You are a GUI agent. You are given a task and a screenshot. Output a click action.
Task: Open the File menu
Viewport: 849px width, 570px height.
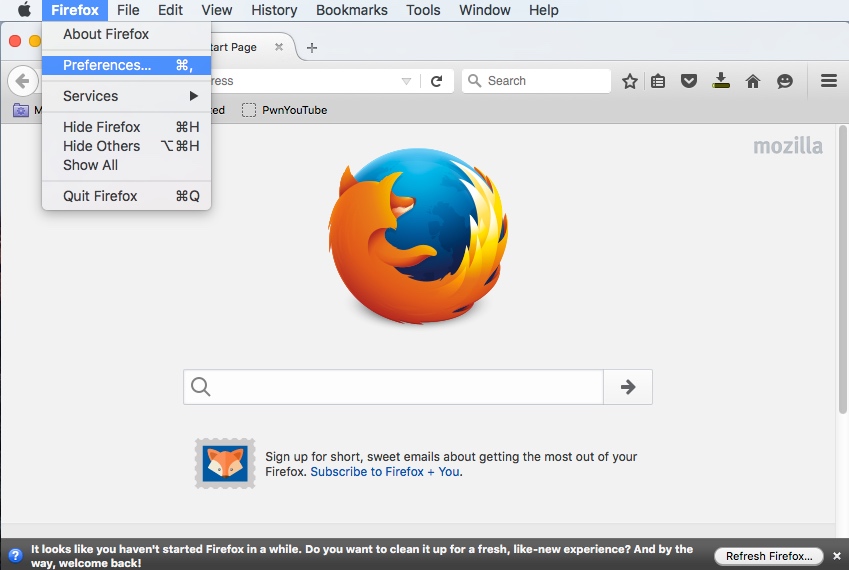click(x=128, y=10)
